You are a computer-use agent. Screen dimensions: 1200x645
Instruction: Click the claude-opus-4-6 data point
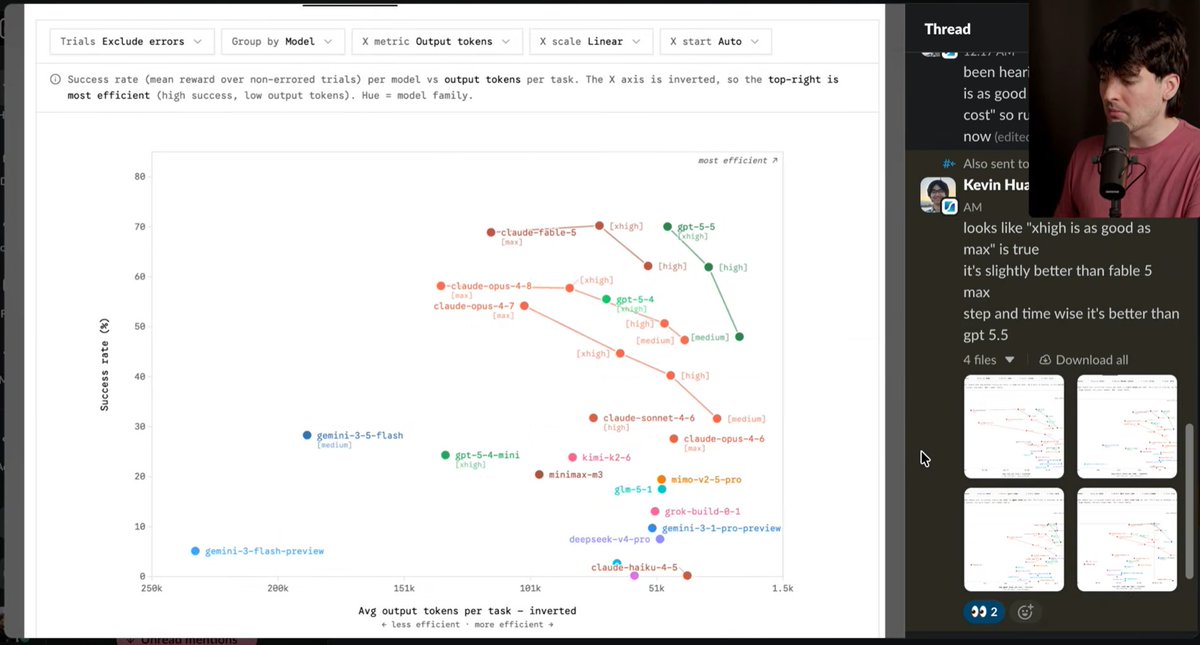click(674, 439)
